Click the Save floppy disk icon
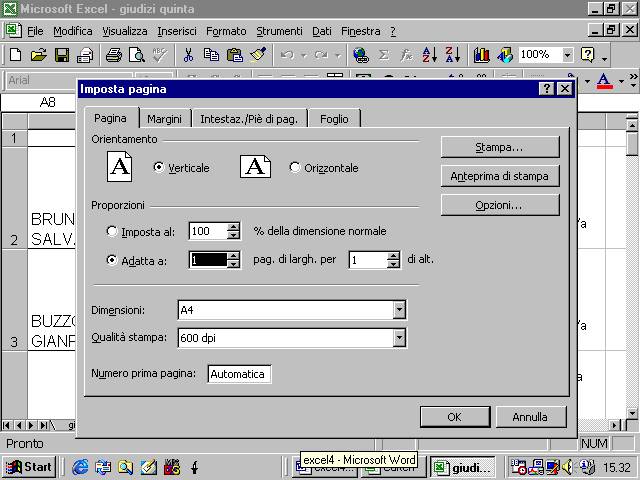The image size is (640, 480). coord(62,55)
